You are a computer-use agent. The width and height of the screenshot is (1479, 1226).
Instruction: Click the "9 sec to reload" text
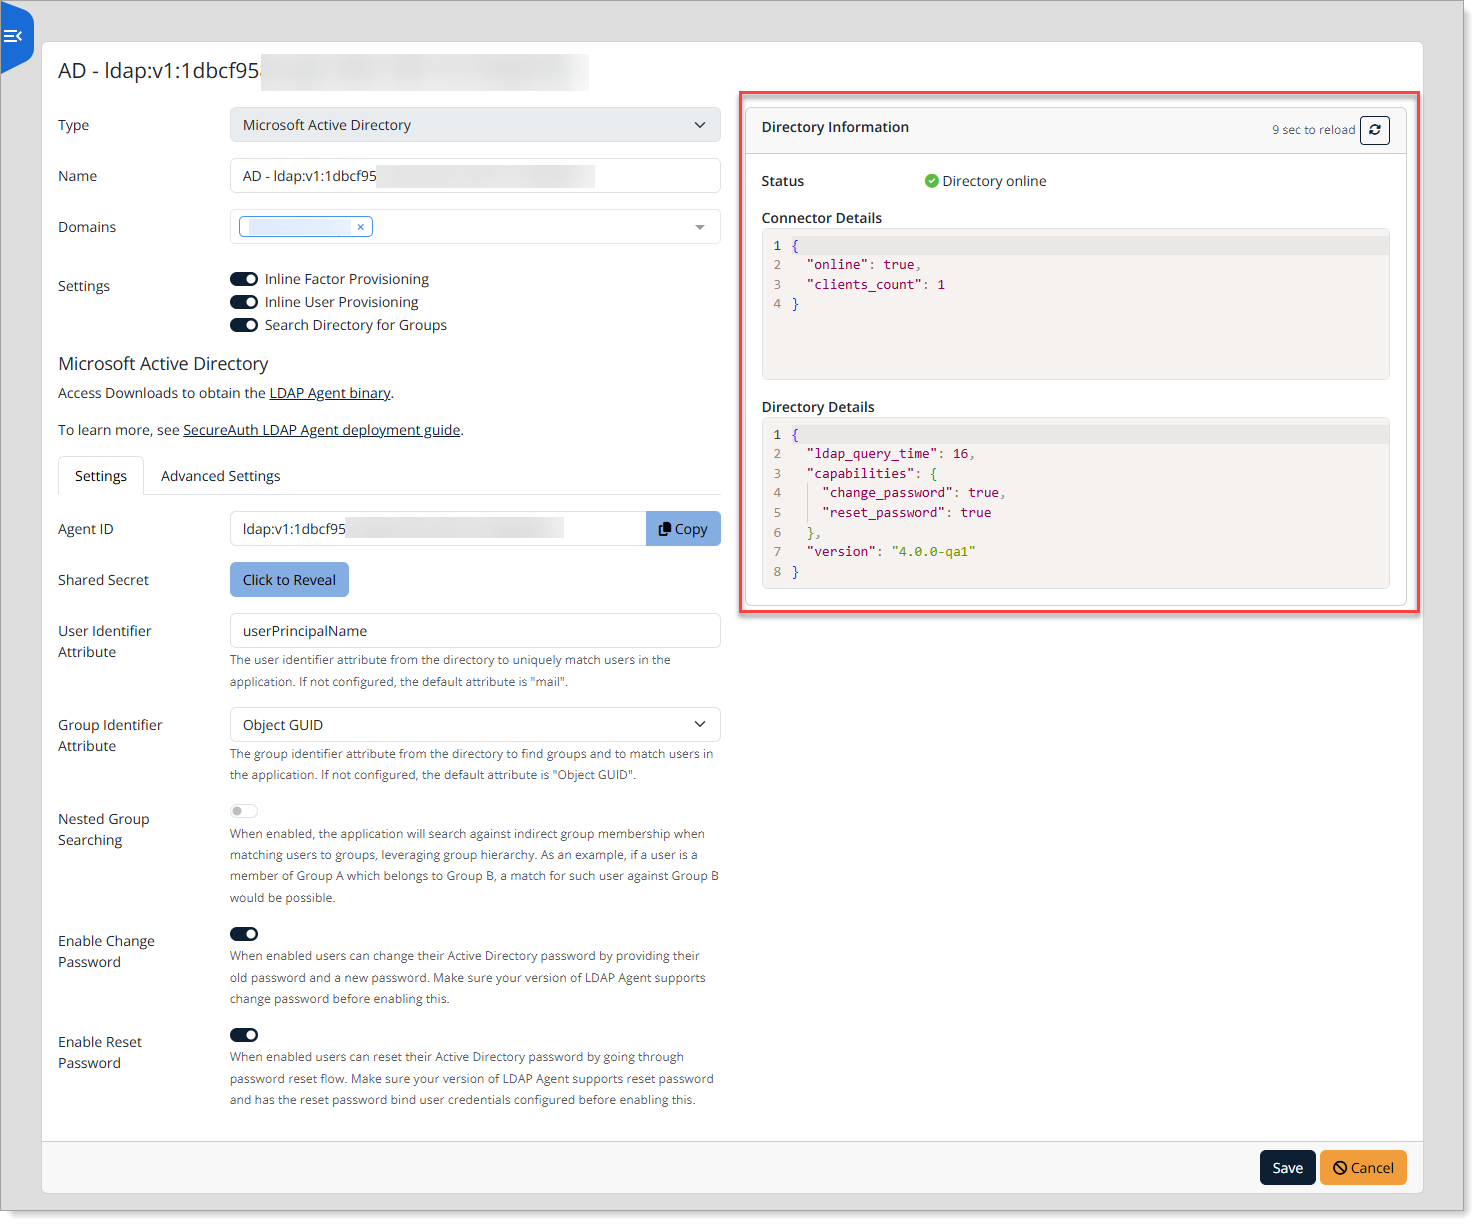point(1313,130)
